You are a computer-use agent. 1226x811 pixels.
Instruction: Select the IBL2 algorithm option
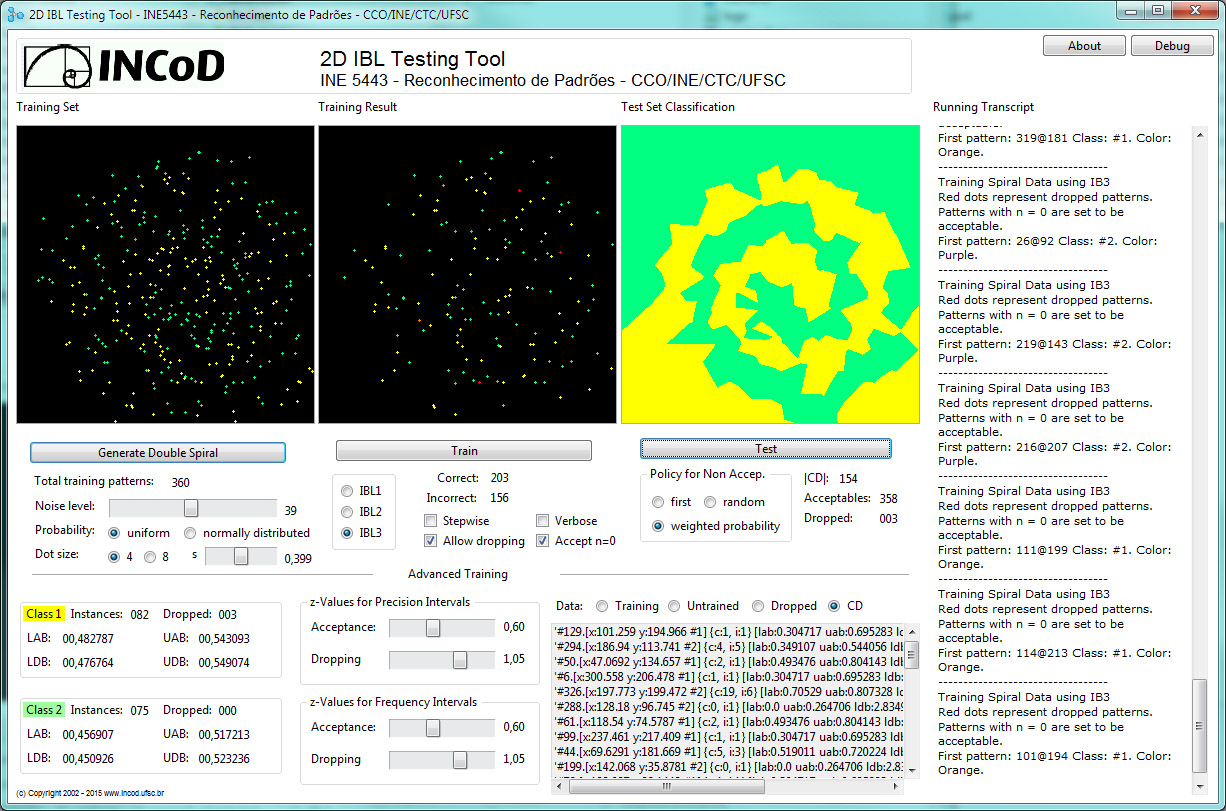(x=347, y=512)
